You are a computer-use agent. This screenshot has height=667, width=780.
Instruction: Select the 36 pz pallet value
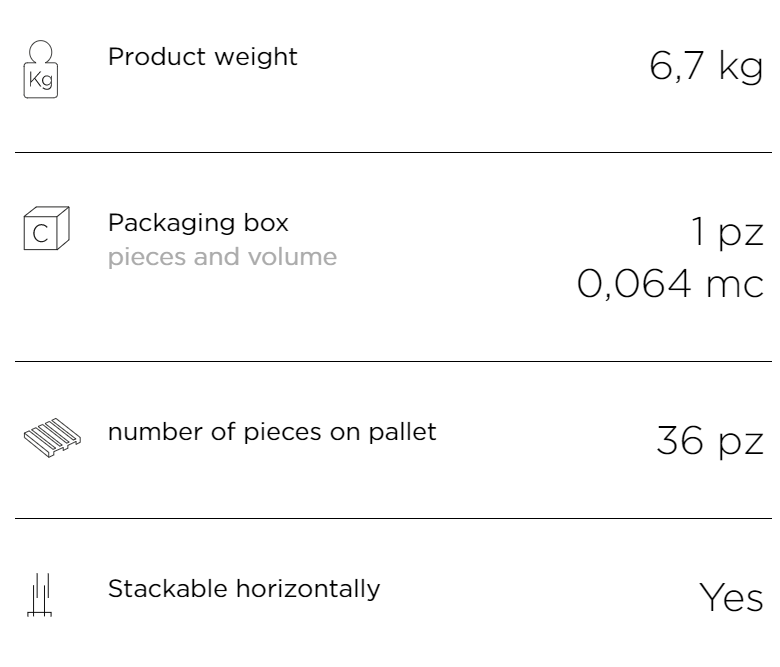click(710, 441)
